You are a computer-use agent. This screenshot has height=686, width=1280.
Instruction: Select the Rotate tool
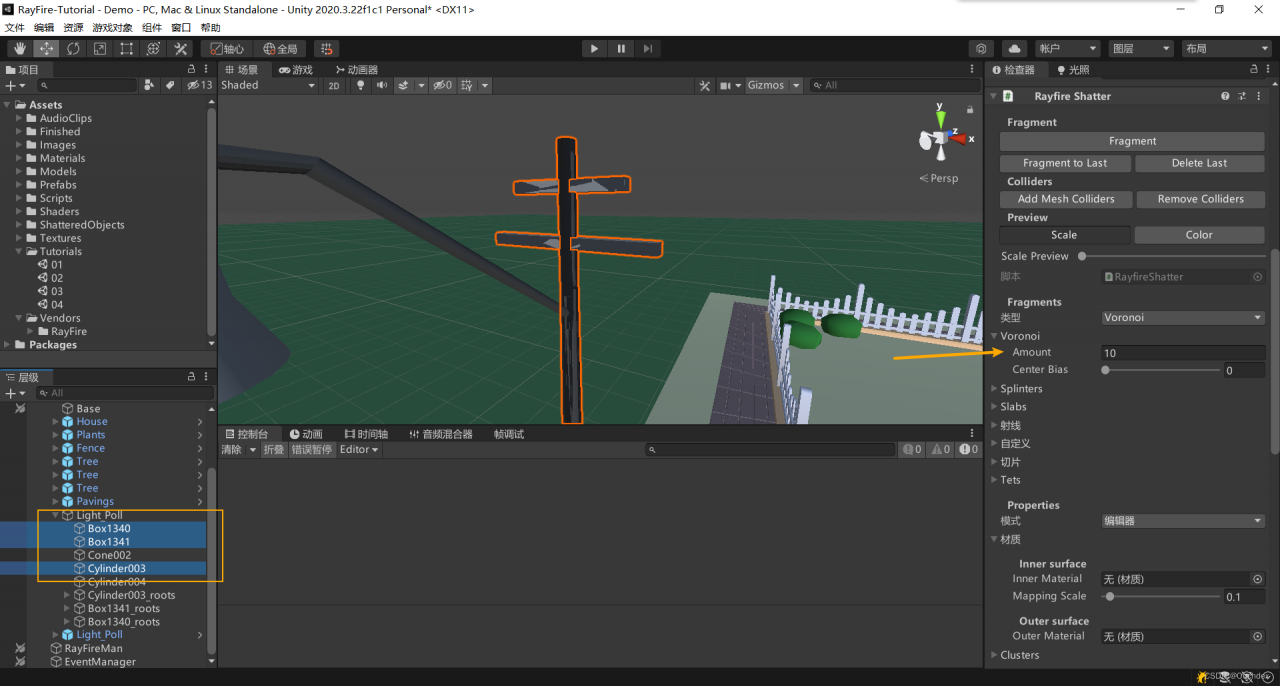pyautogui.click(x=73, y=48)
